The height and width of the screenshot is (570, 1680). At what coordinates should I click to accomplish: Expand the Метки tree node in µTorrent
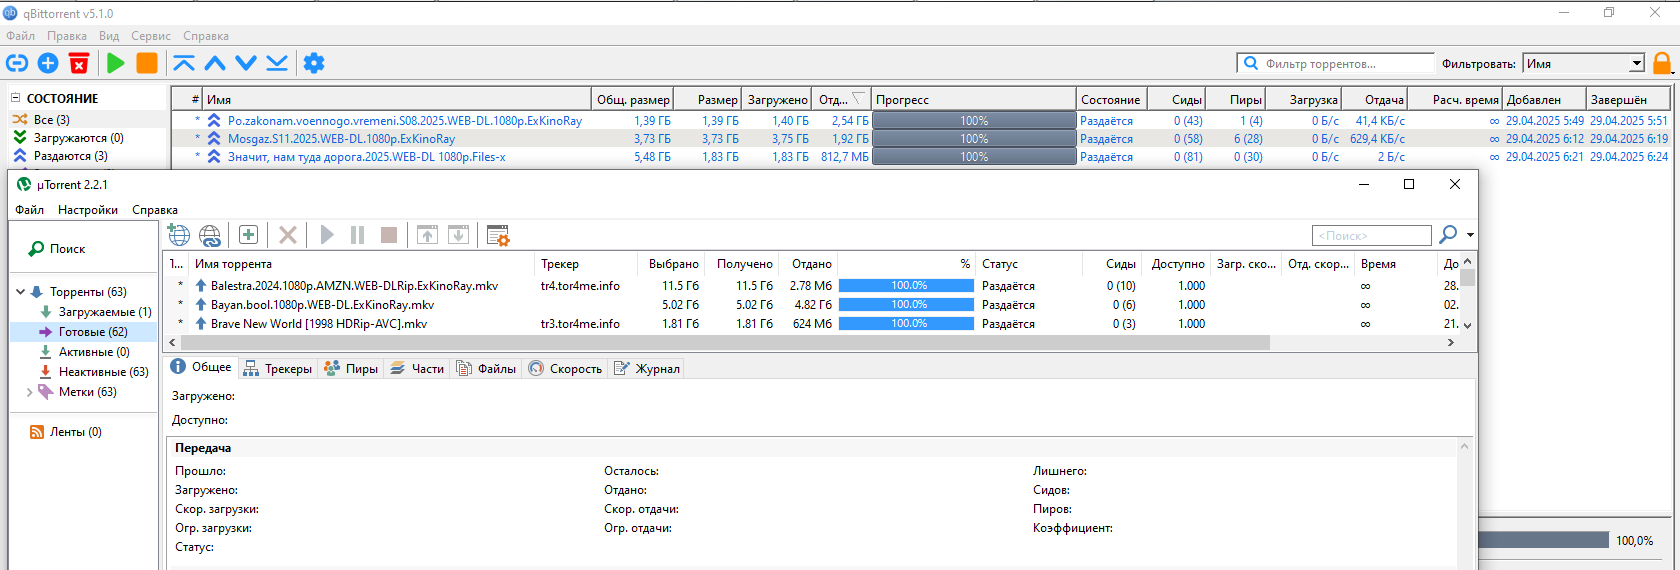coord(29,392)
